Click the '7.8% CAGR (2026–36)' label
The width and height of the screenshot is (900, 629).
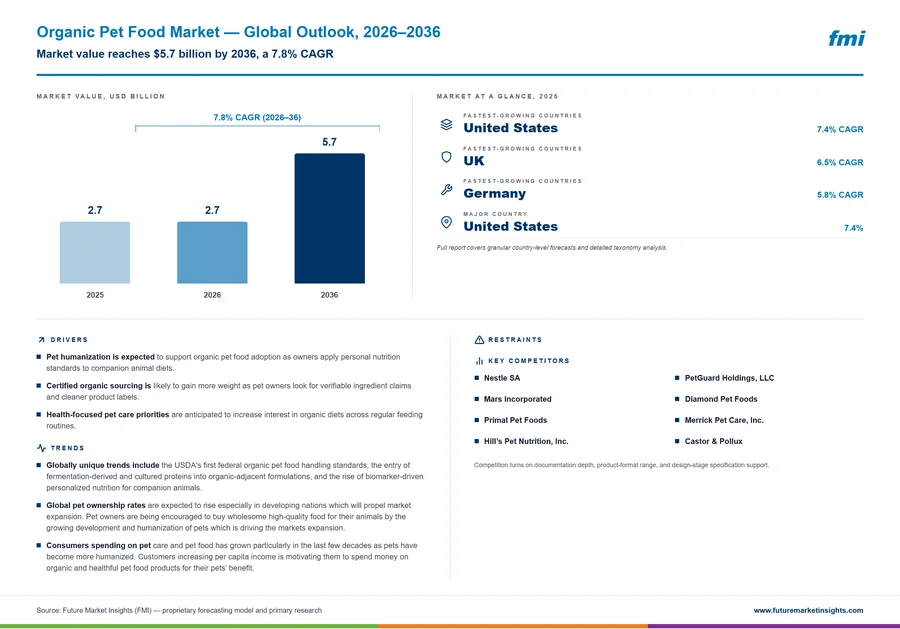257,117
